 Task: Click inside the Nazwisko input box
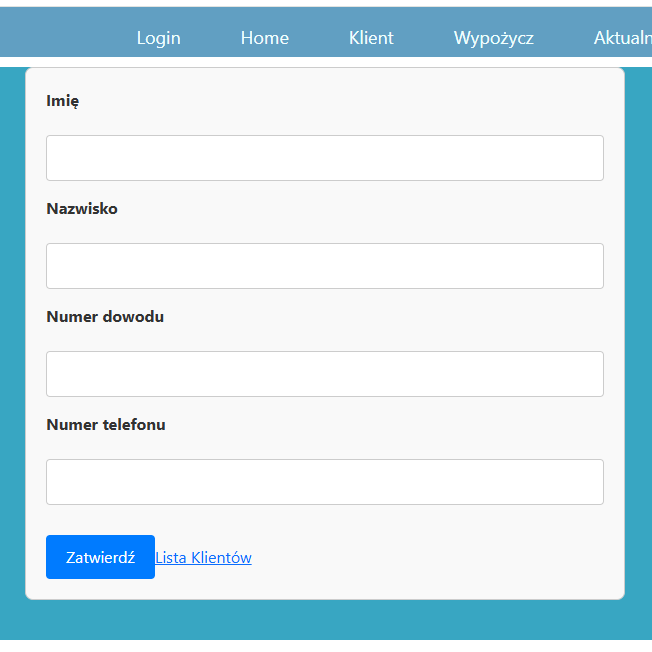324,266
